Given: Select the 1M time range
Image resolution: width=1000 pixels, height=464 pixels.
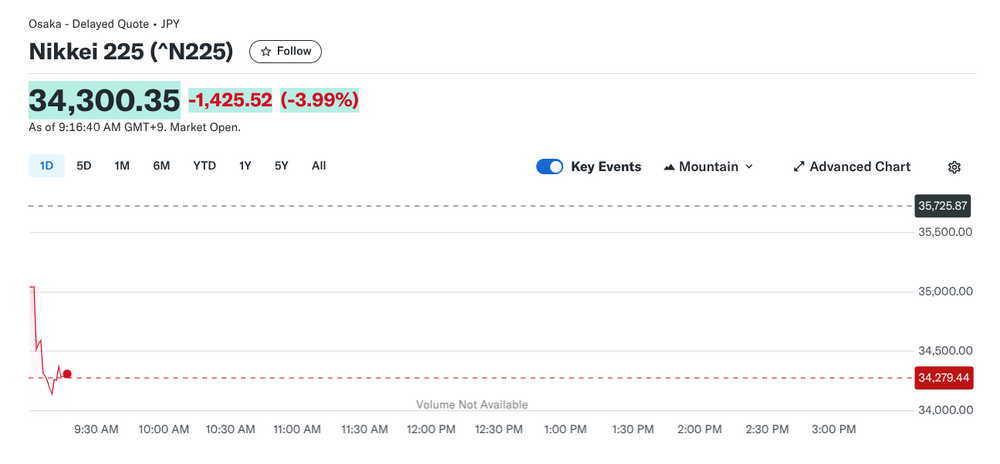Looking at the screenshot, I should (x=122, y=166).
